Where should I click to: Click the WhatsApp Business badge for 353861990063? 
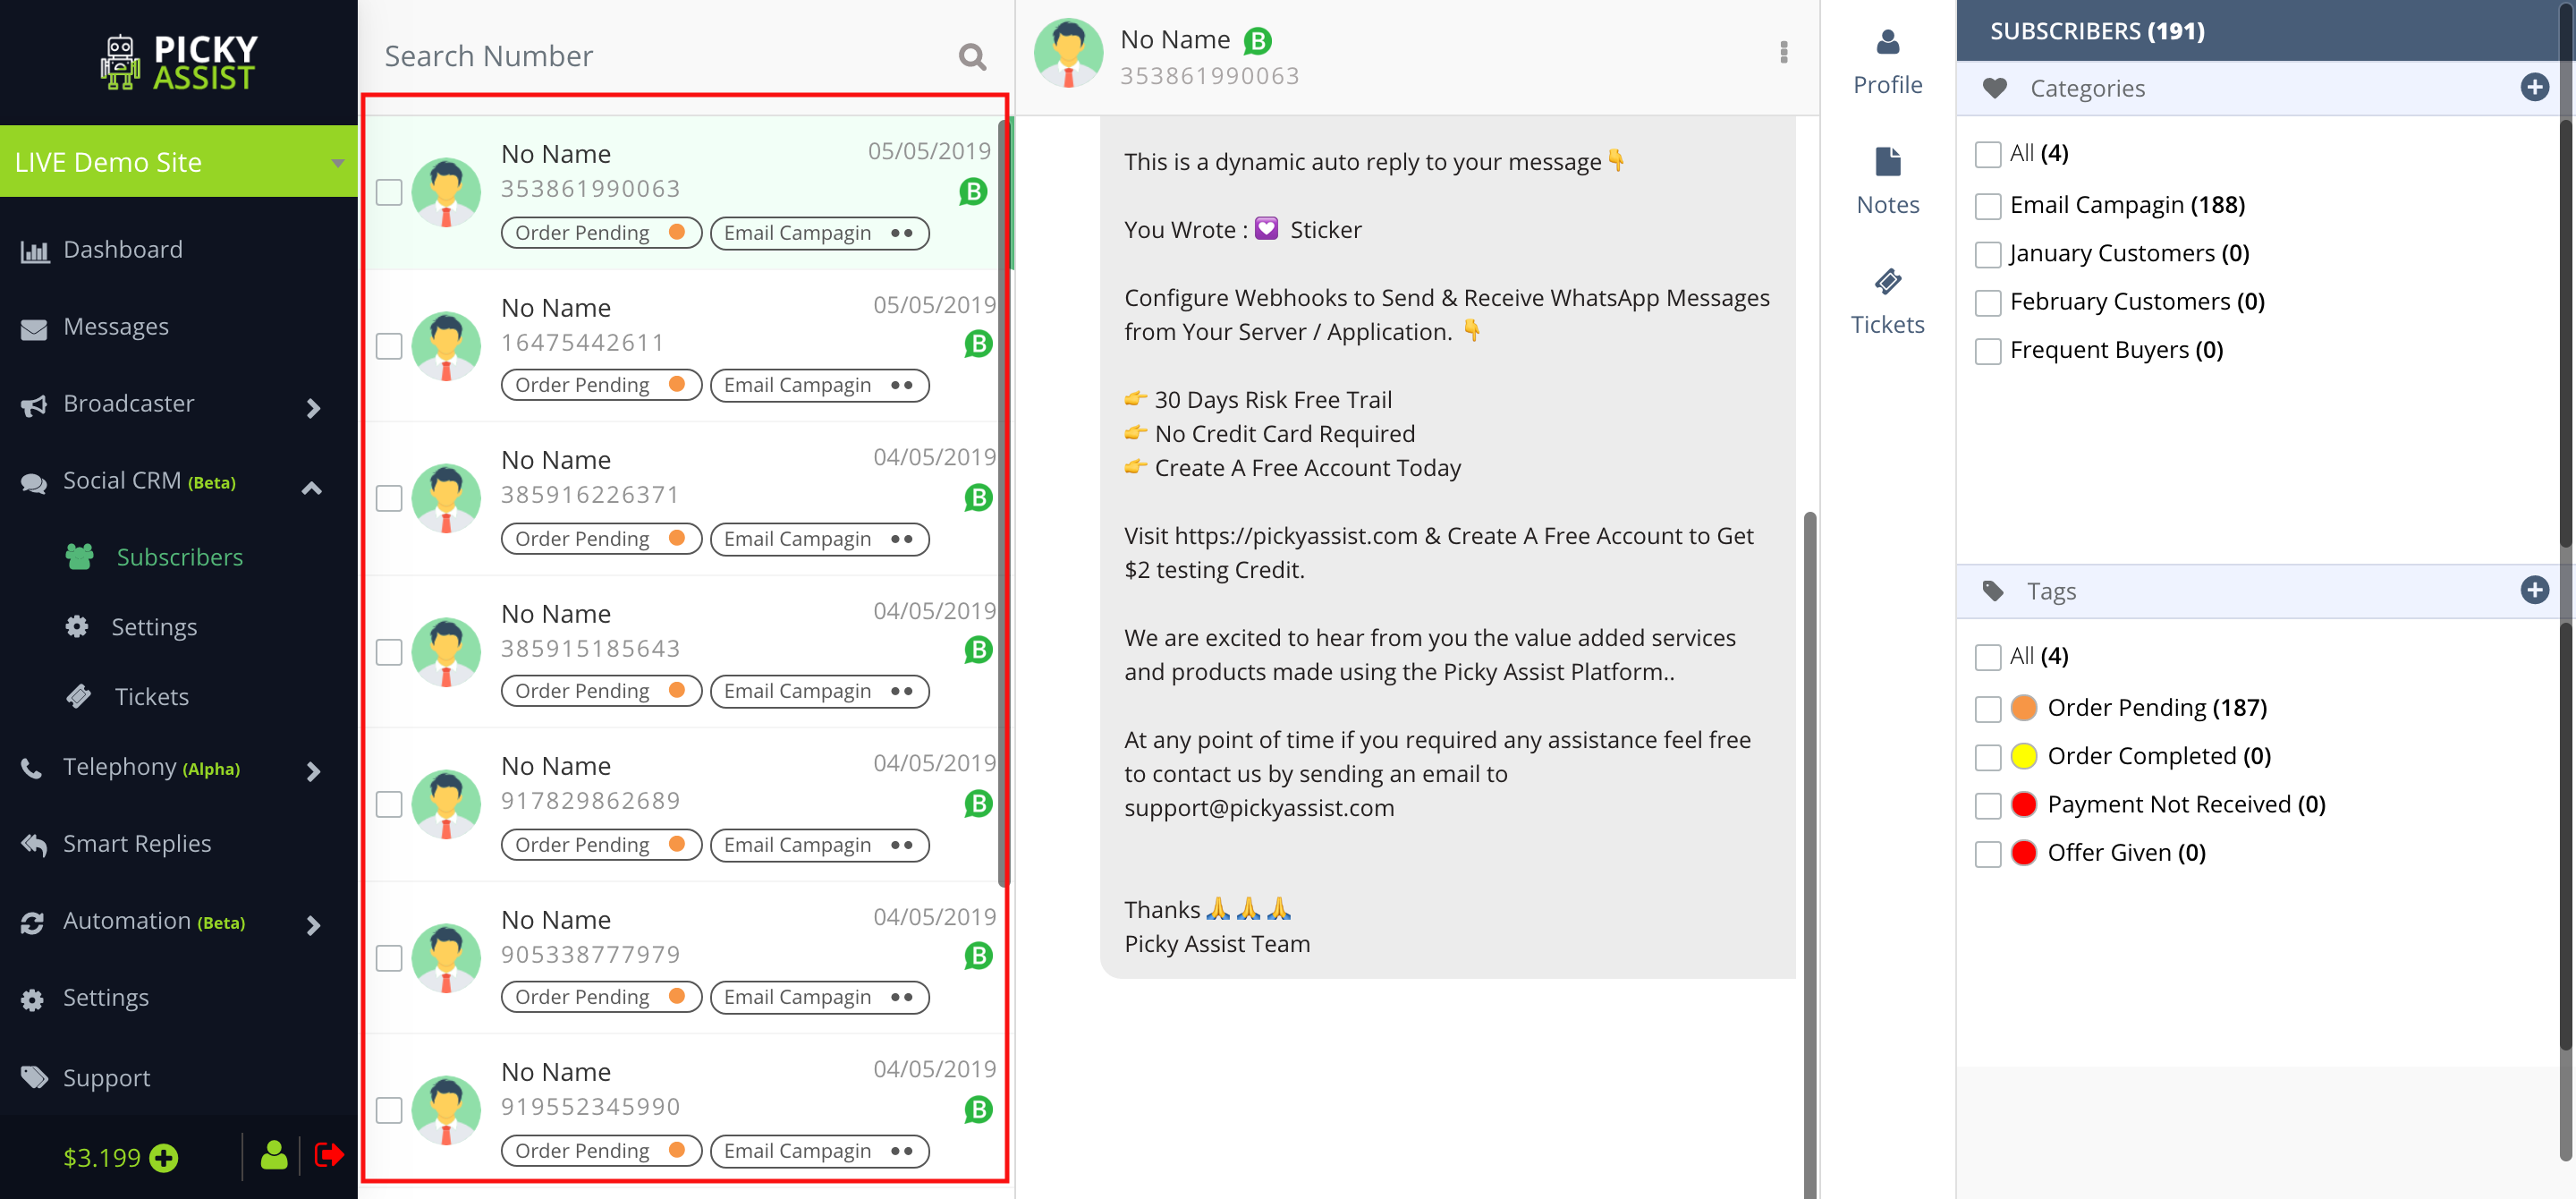click(972, 191)
